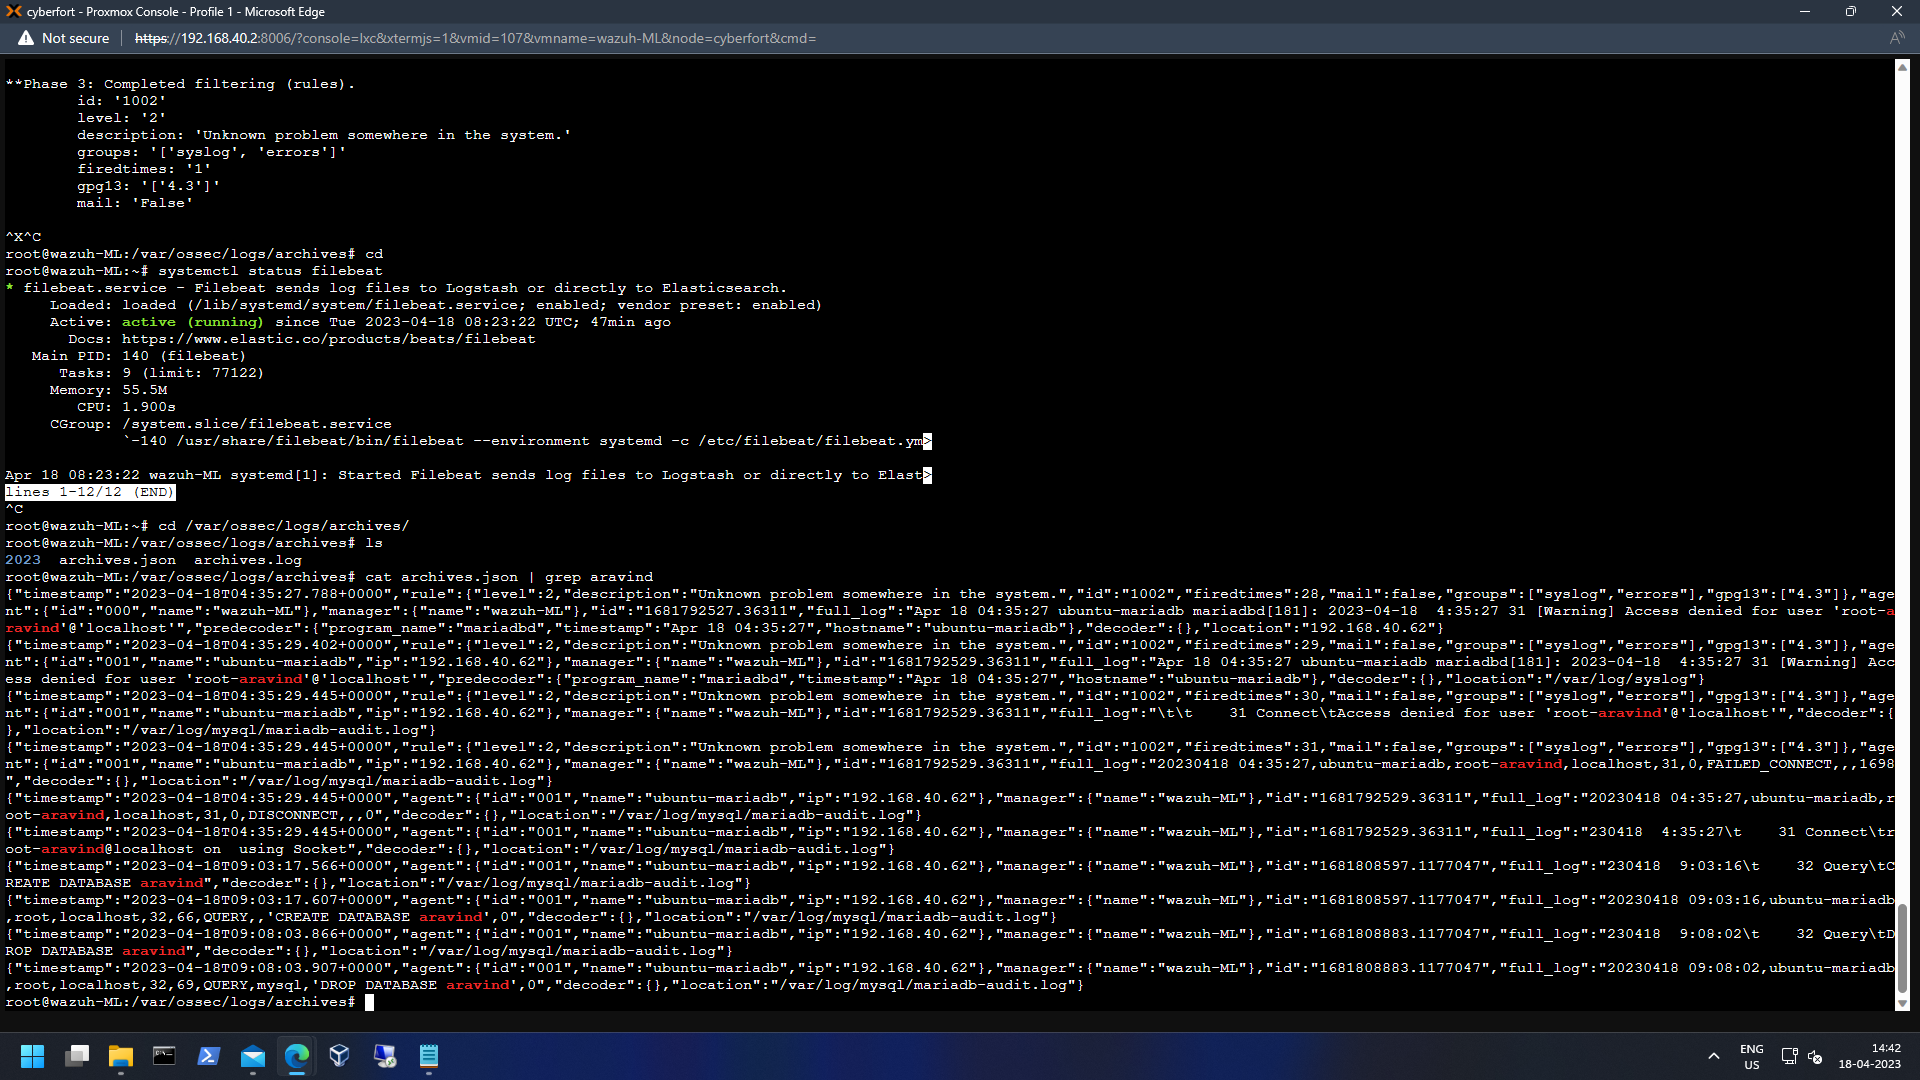Switch the ENG US input language
Screen dimensions: 1920x1080
[1752, 1056]
